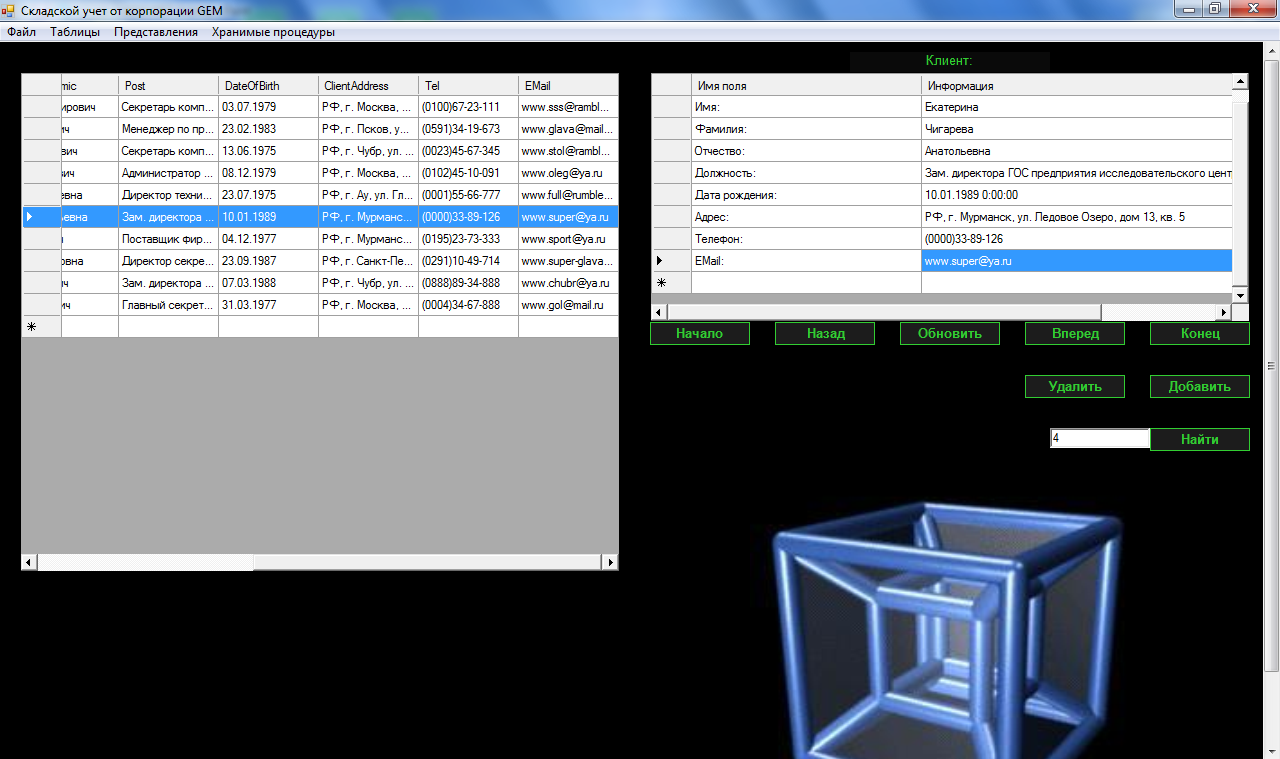The image size is (1280, 759).
Task: Click the Добавить button
Action: (1199, 386)
